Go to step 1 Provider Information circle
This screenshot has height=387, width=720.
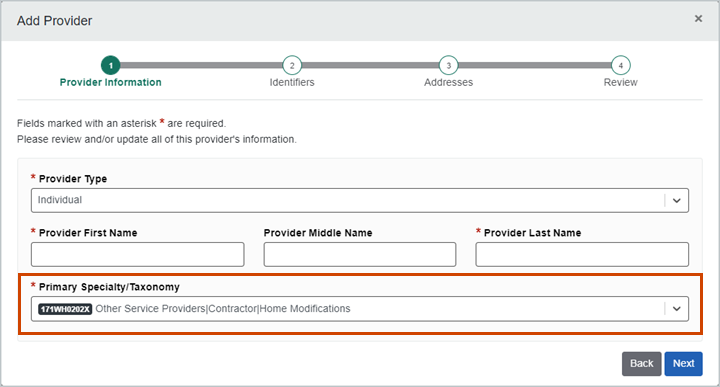pos(111,65)
